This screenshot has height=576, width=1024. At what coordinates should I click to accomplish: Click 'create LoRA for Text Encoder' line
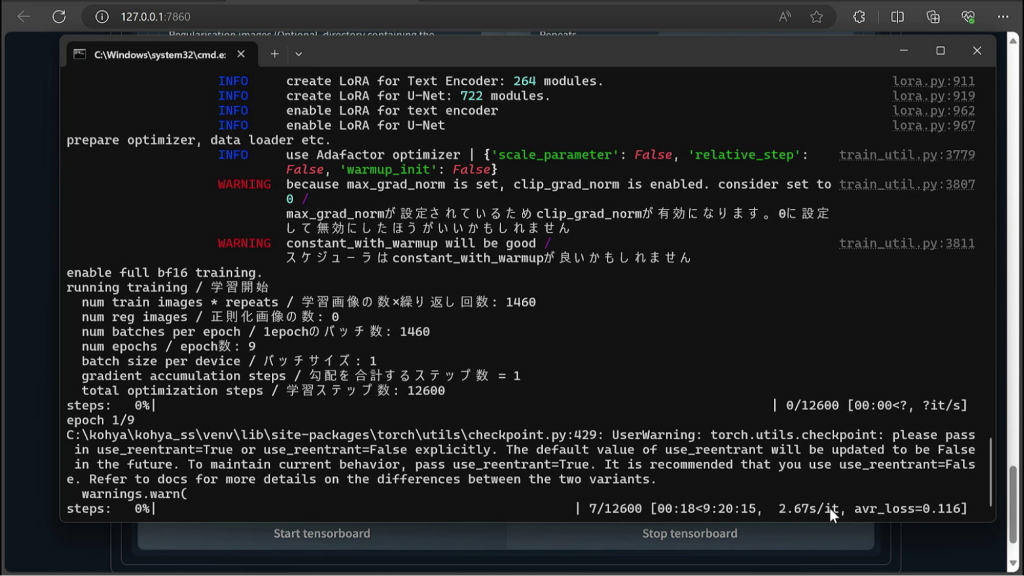pos(445,81)
